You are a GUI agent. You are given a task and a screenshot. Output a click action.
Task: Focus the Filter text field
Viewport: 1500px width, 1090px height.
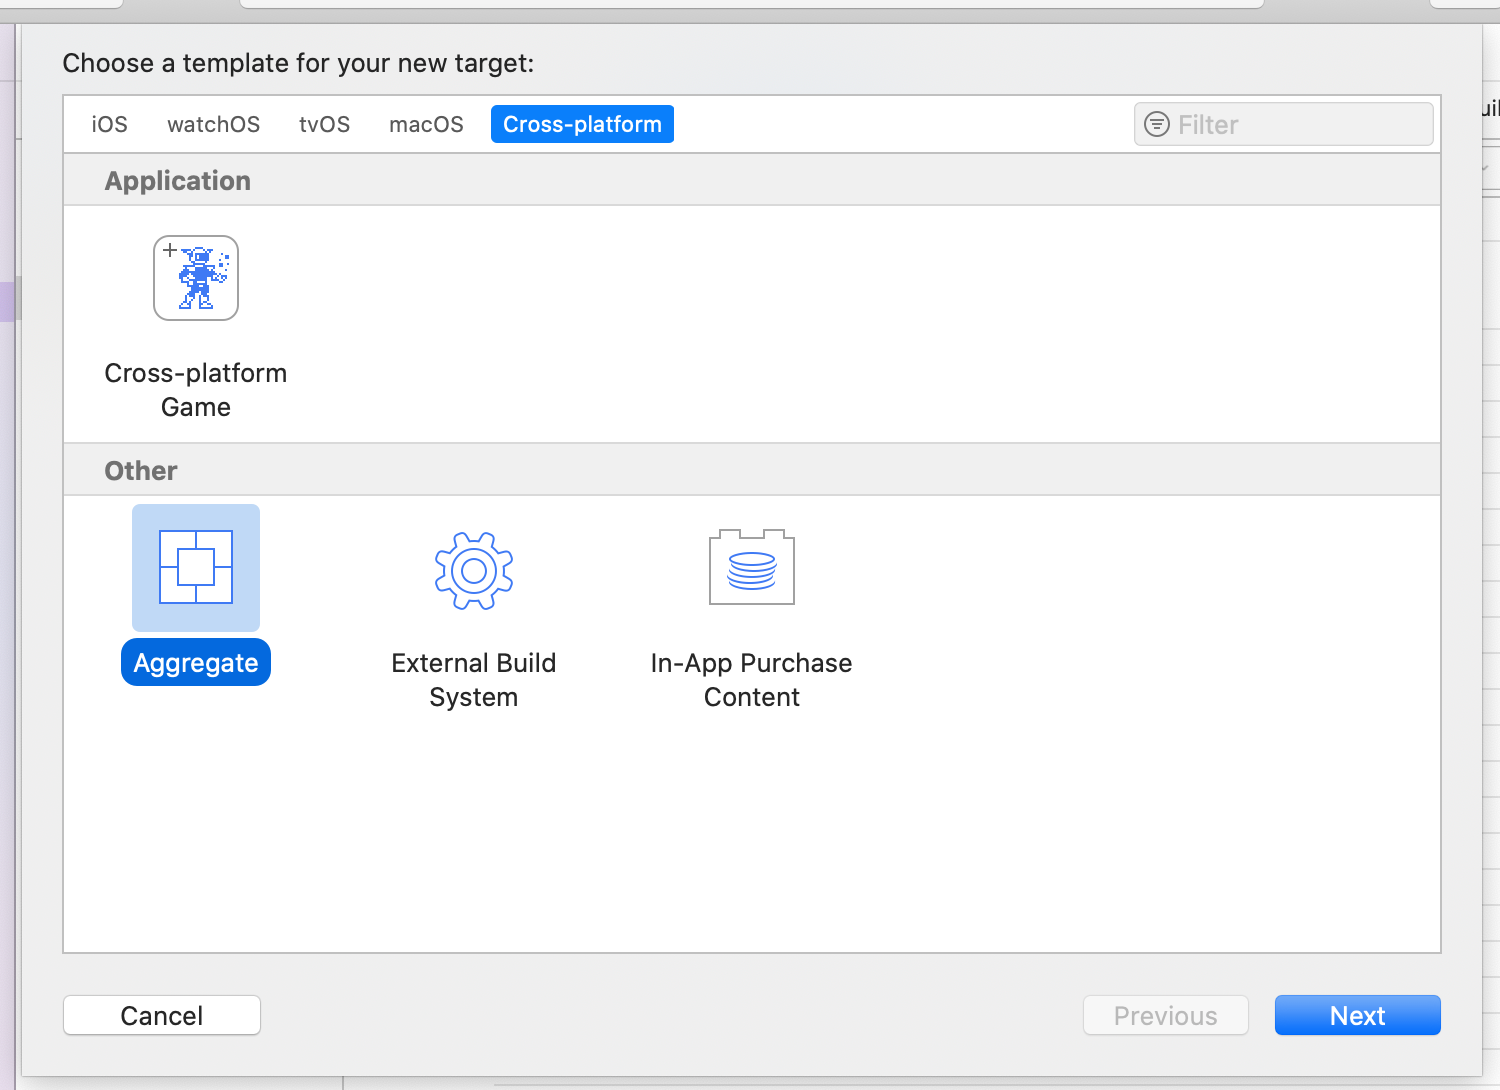click(1284, 124)
